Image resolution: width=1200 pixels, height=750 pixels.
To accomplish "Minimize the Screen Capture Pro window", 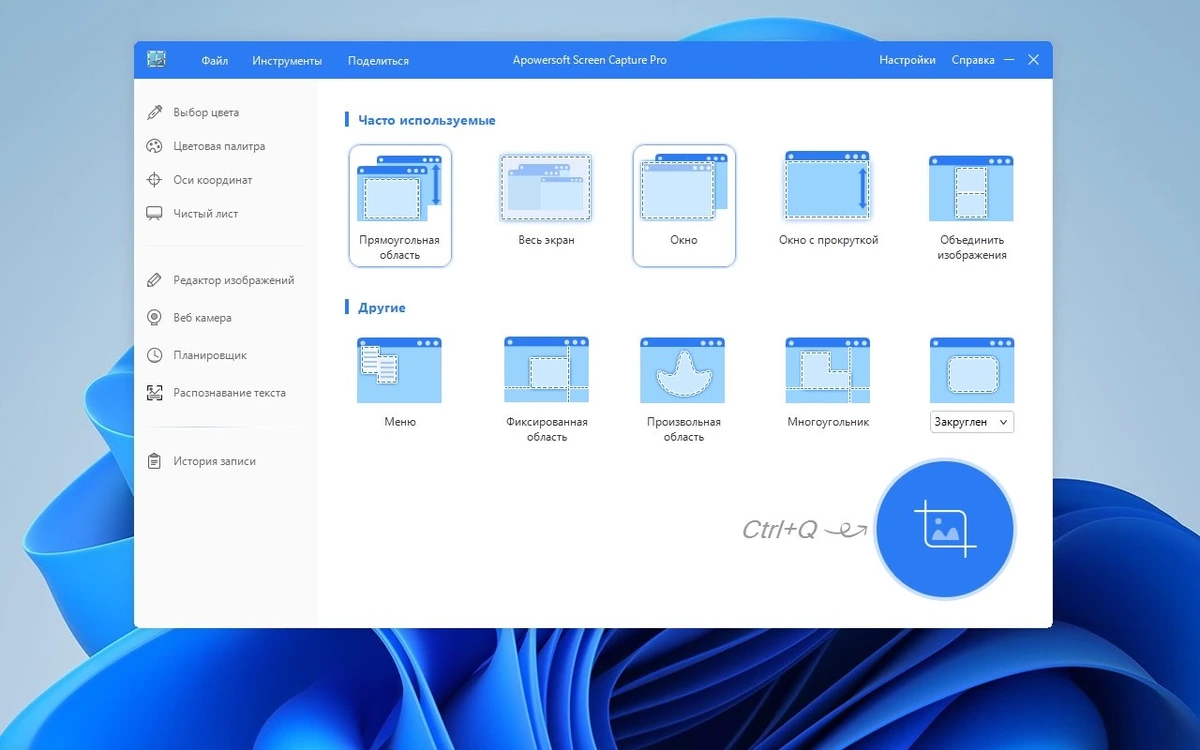I will (x=1010, y=60).
